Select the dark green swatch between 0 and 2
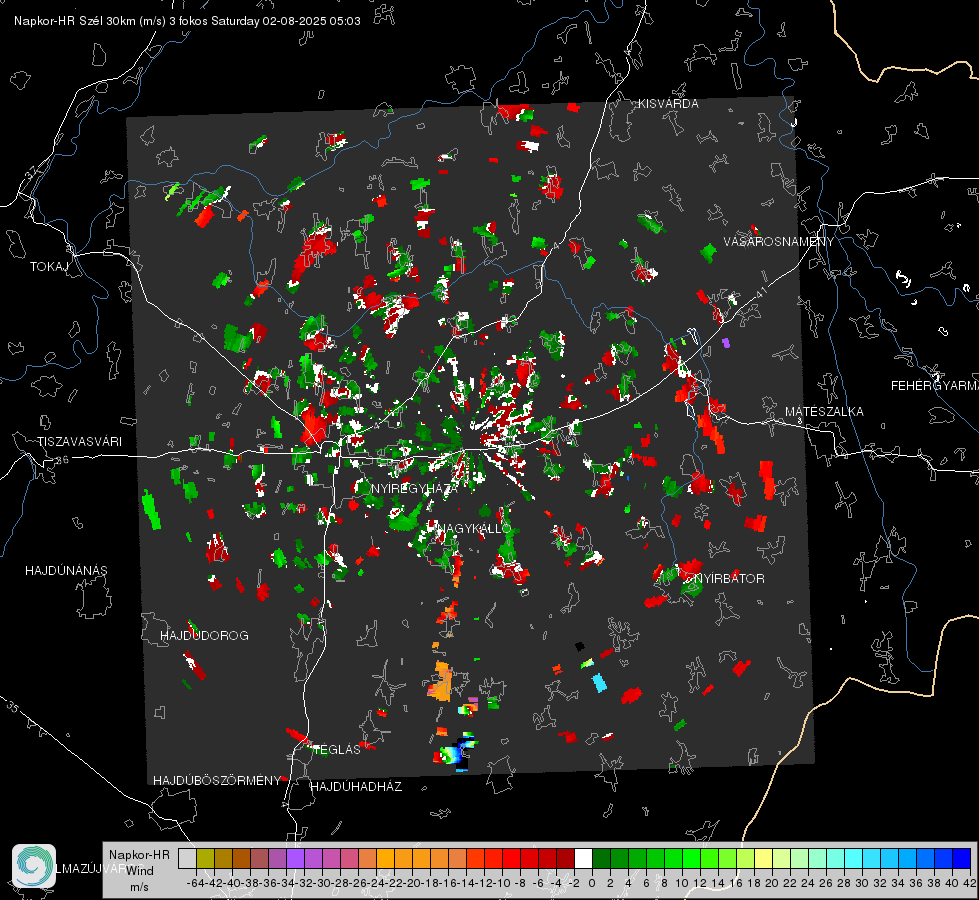 click(x=601, y=858)
